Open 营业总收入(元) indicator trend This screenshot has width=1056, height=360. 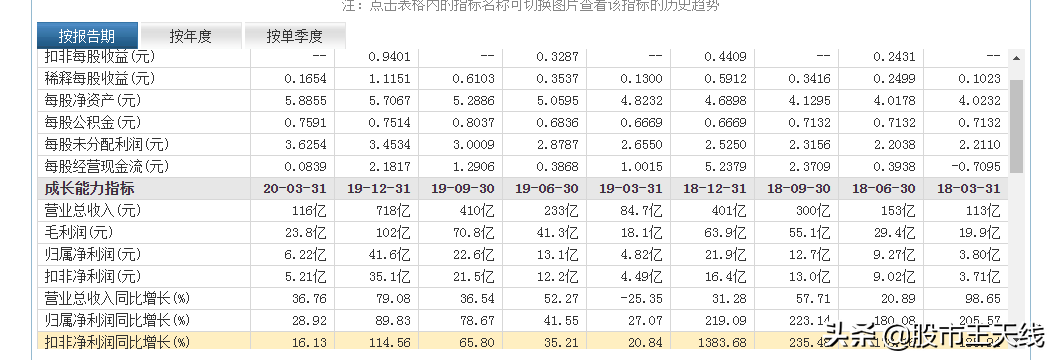pyautogui.click(x=92, y=211)
